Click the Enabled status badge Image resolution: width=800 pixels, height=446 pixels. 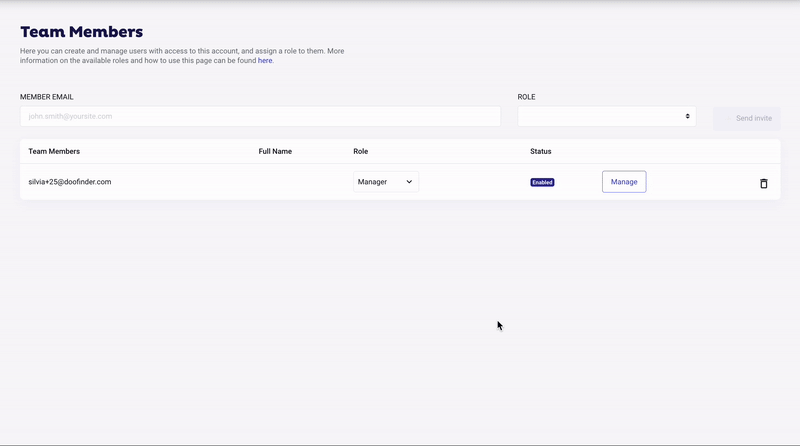click(542, 182)
